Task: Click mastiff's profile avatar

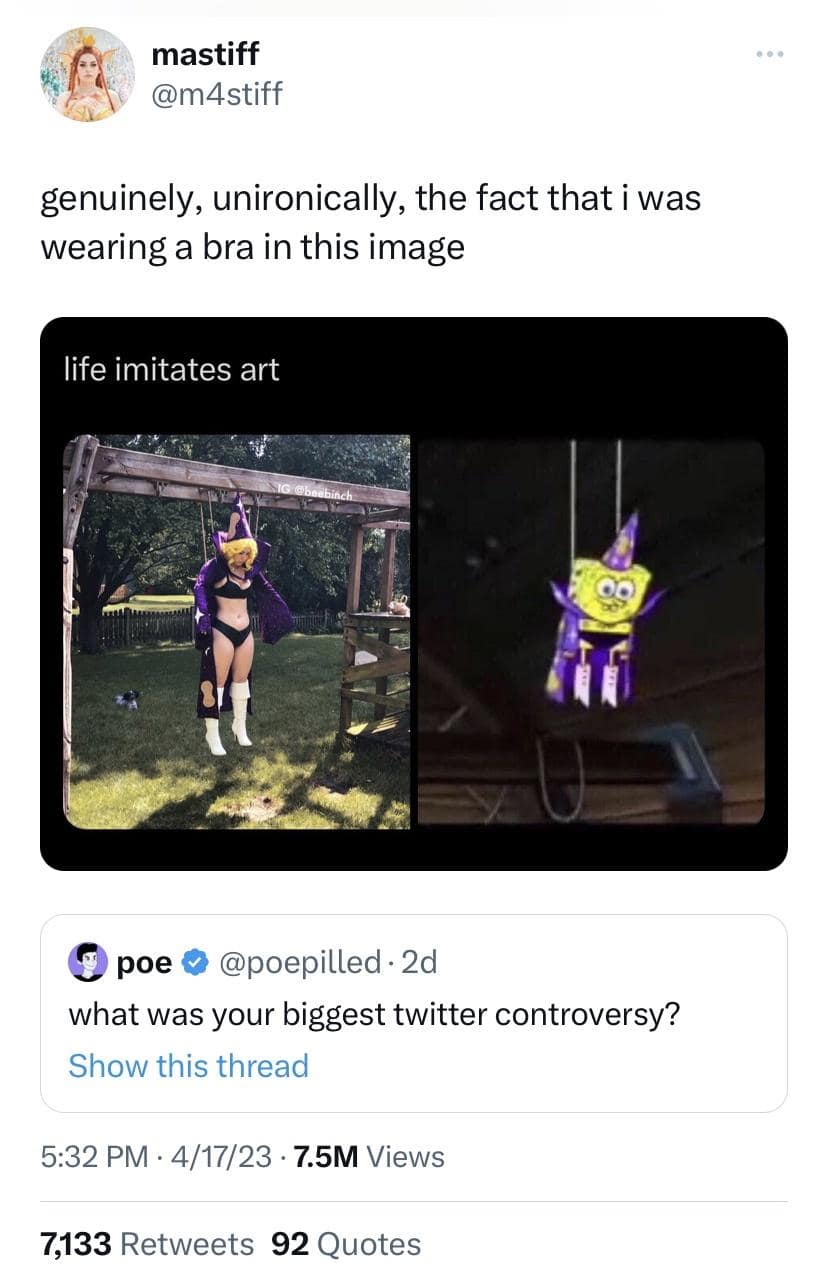Action: 87,74
